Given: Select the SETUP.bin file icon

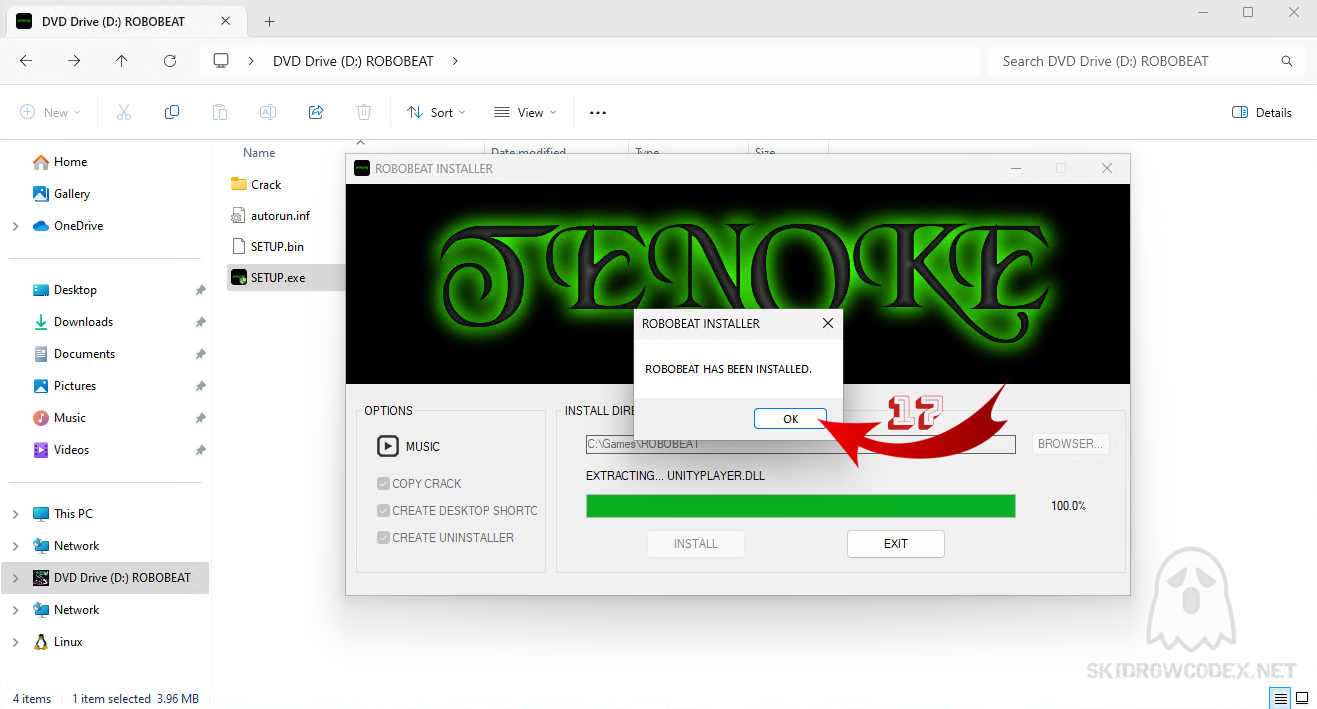Looking at the screenshot, I should [238, 246].
